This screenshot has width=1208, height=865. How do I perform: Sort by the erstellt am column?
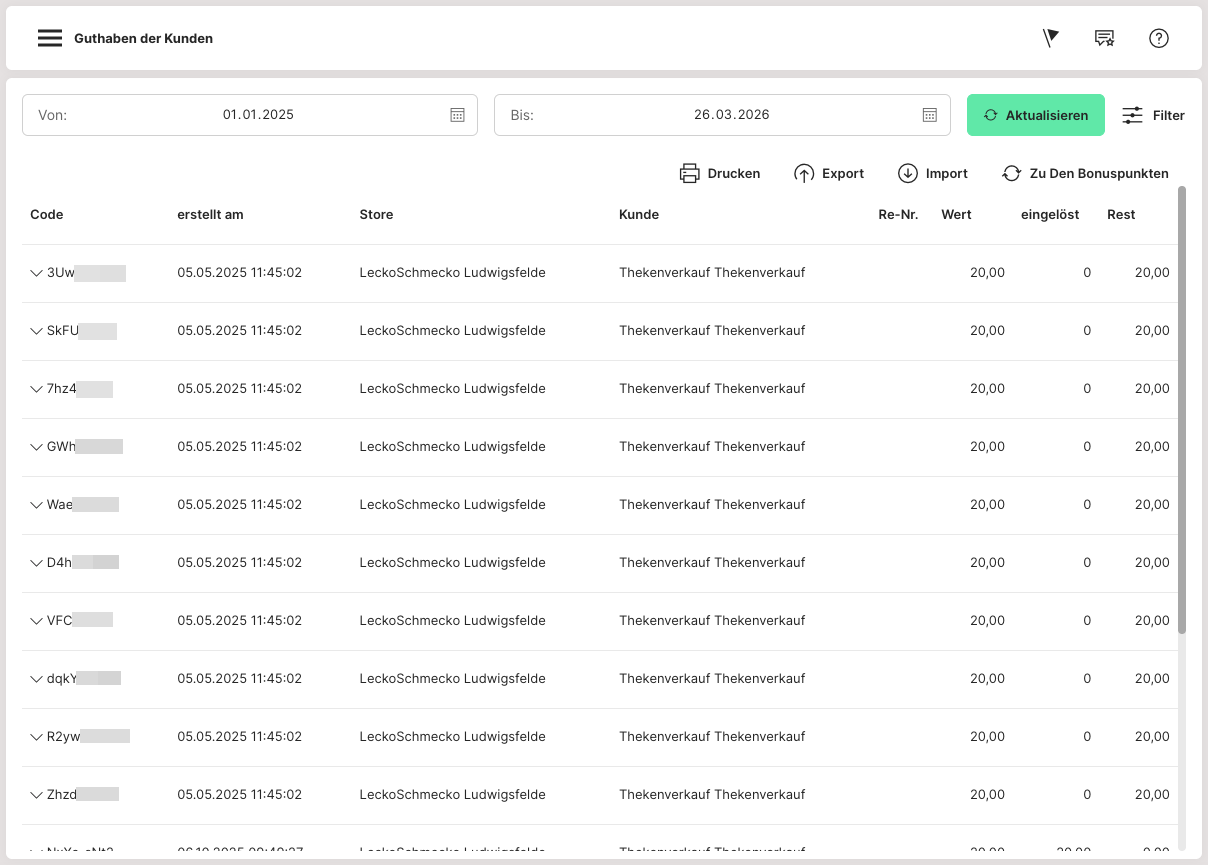pyautogui.click(x=210, y=215)
